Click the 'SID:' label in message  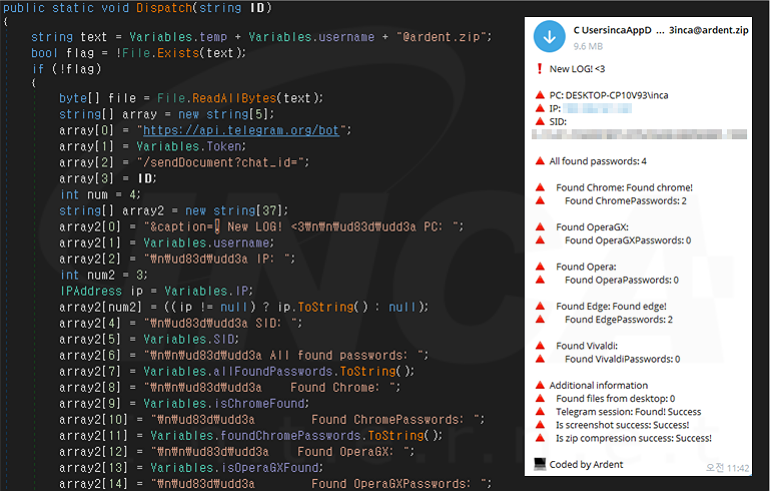558,122
